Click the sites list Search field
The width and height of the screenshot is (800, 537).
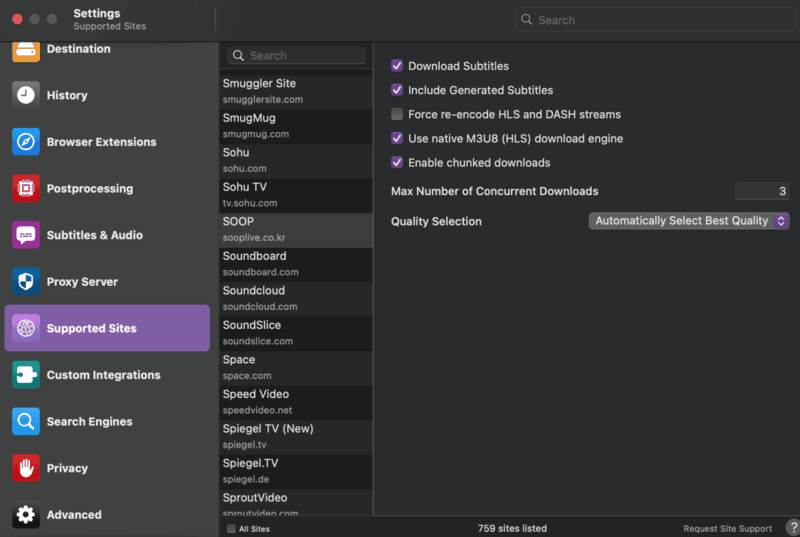296,55
